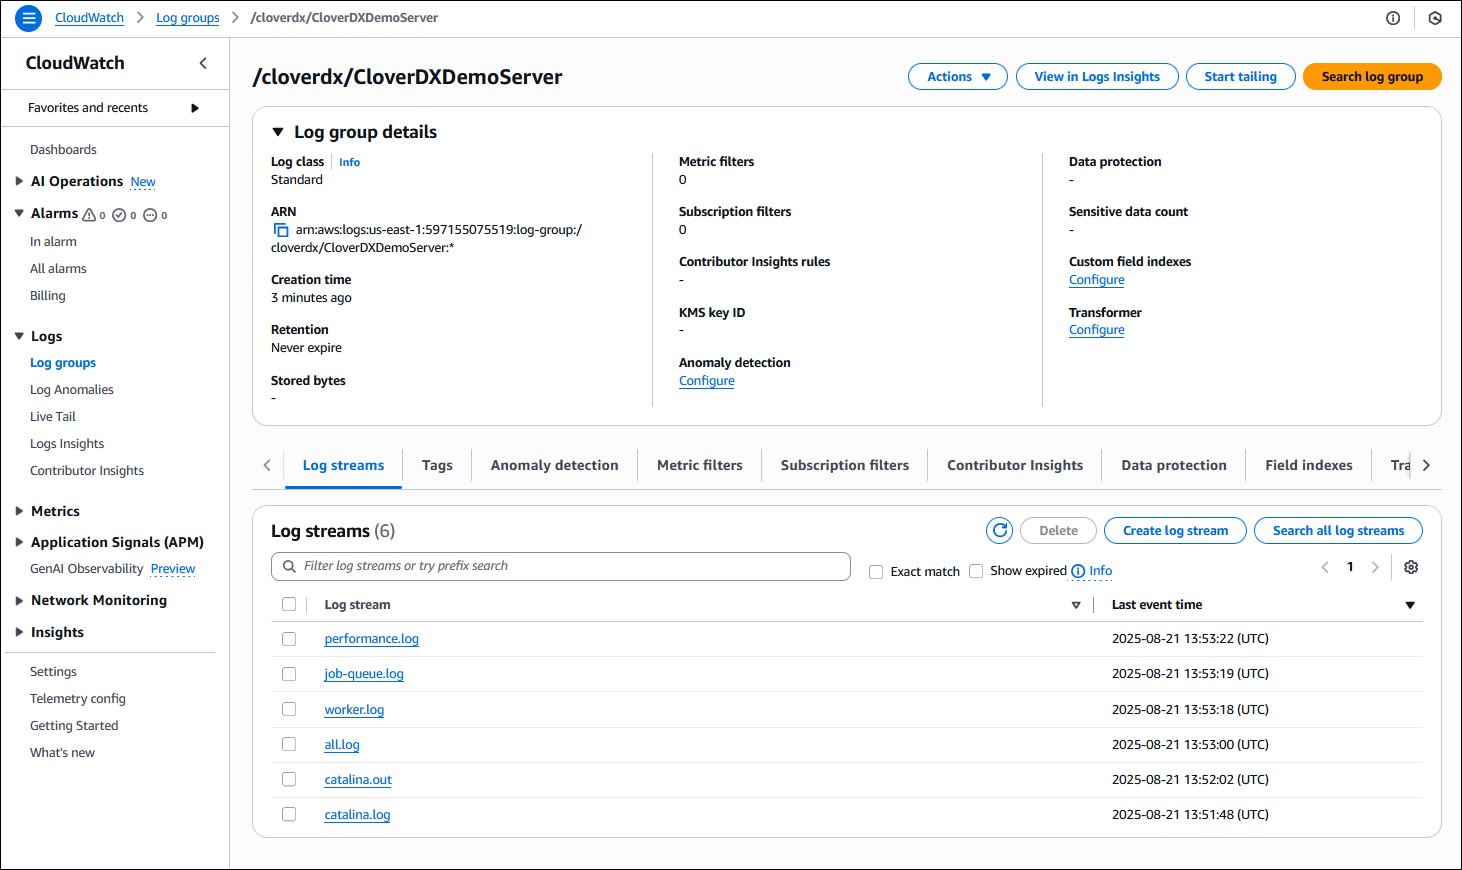Image resolution: width=1462 pixels, height=870 pixels.
Task: Click the Start tailing button
Action: click(1240, 76)
